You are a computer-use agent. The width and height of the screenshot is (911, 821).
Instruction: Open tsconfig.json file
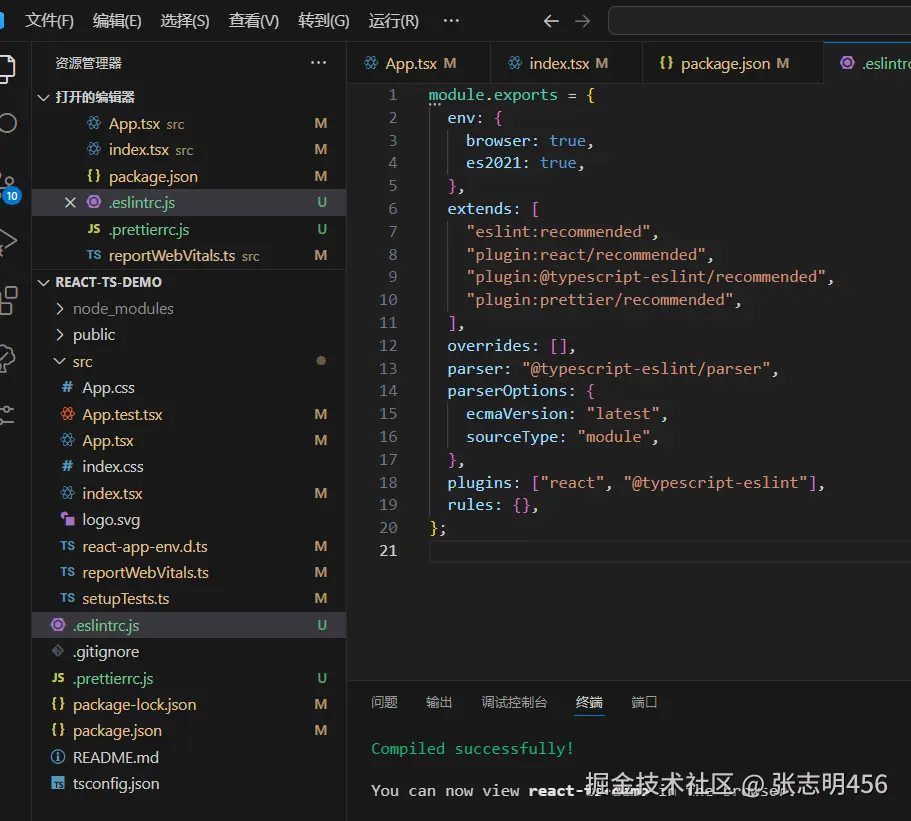(x=189, y=783)
